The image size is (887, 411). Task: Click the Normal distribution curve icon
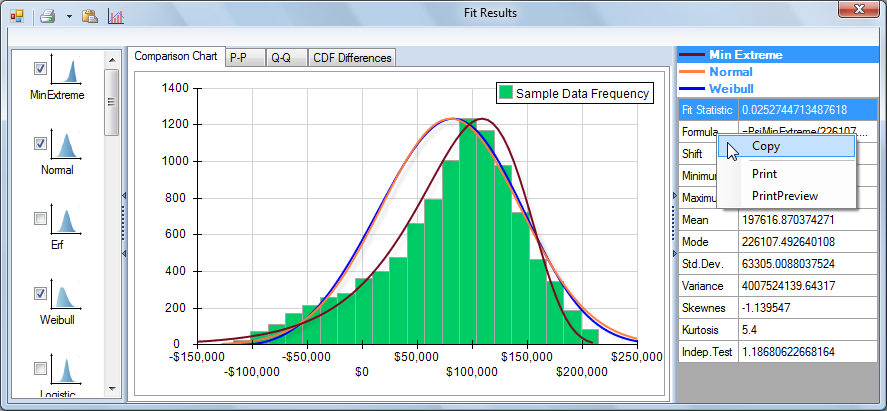click(68, 146)
